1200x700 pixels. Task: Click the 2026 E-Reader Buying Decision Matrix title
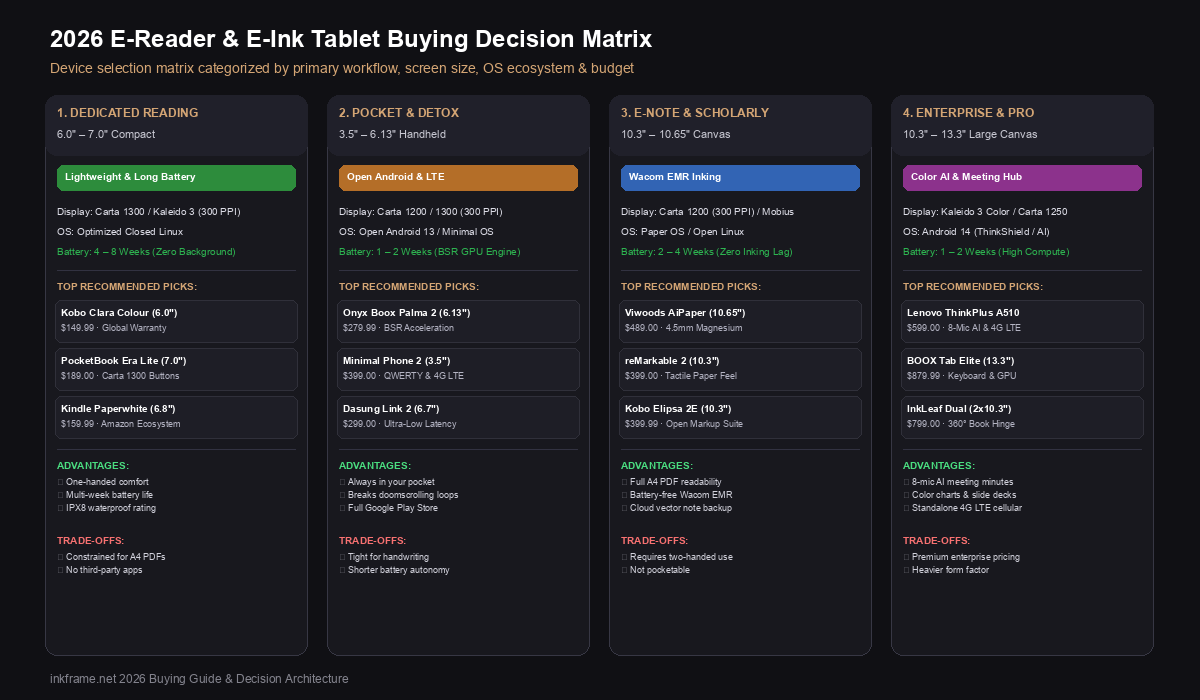351,40
